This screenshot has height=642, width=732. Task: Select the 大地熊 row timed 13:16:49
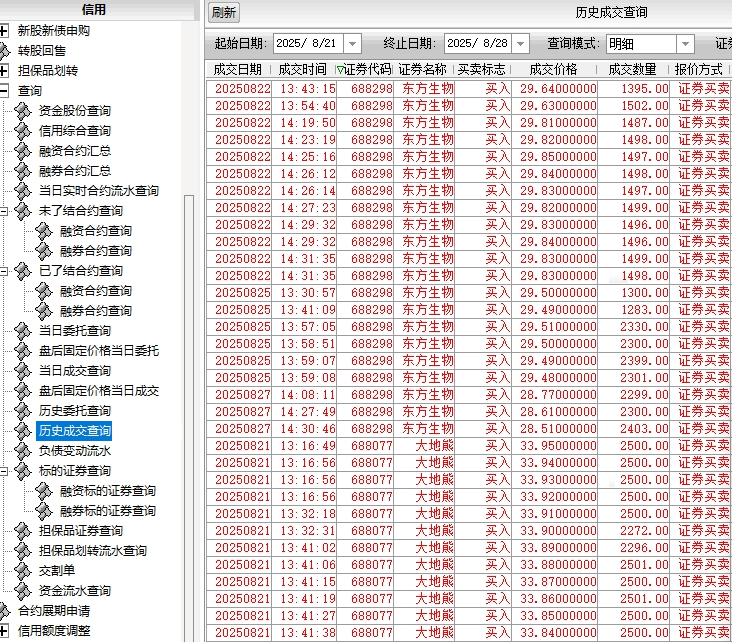click(469, 446)
